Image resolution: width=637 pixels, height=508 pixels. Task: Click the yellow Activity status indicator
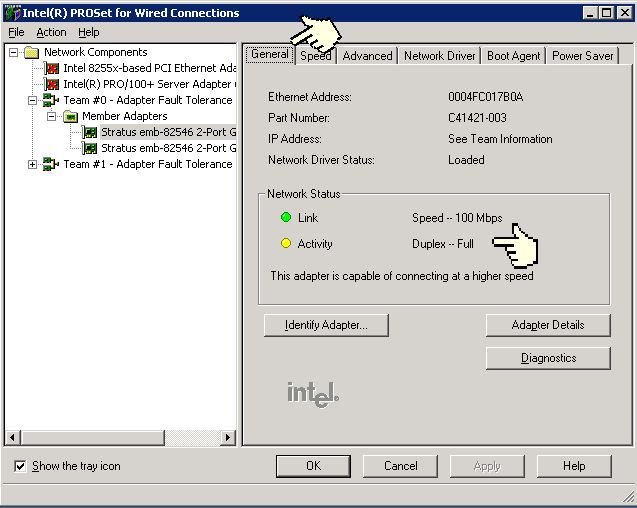pos(286,243)
